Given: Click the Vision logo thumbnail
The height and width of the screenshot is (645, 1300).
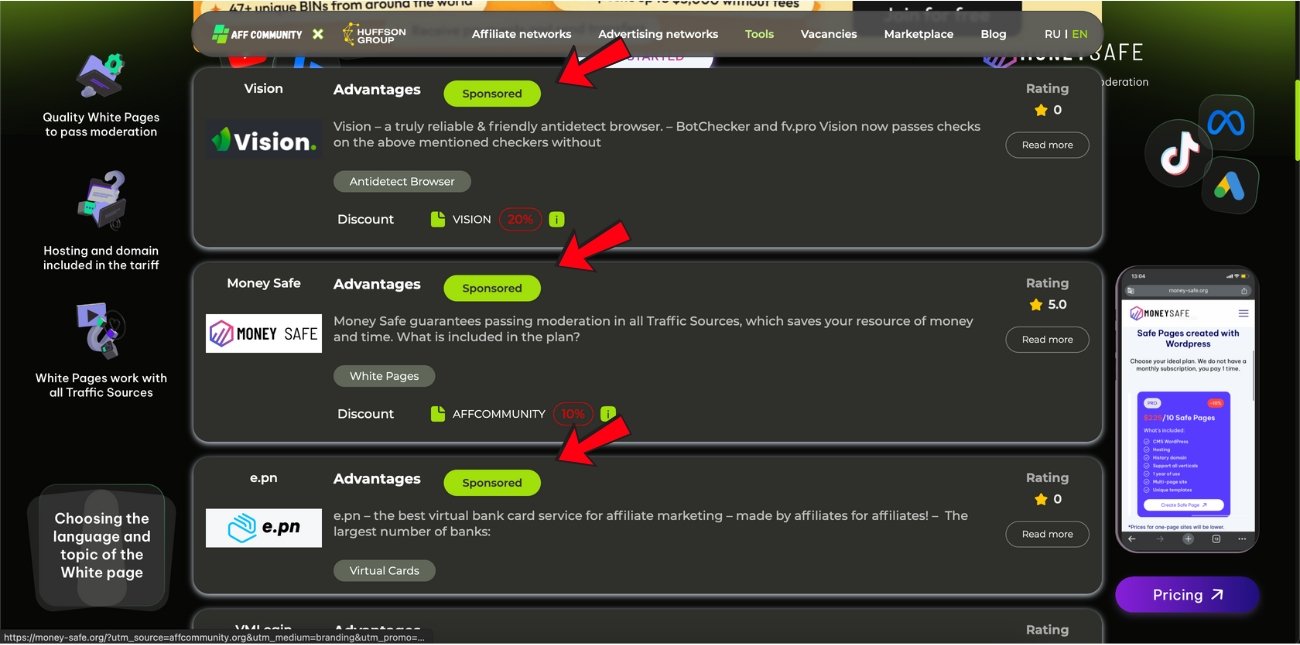Looking at the screenshot, I should tap(263, 141).
